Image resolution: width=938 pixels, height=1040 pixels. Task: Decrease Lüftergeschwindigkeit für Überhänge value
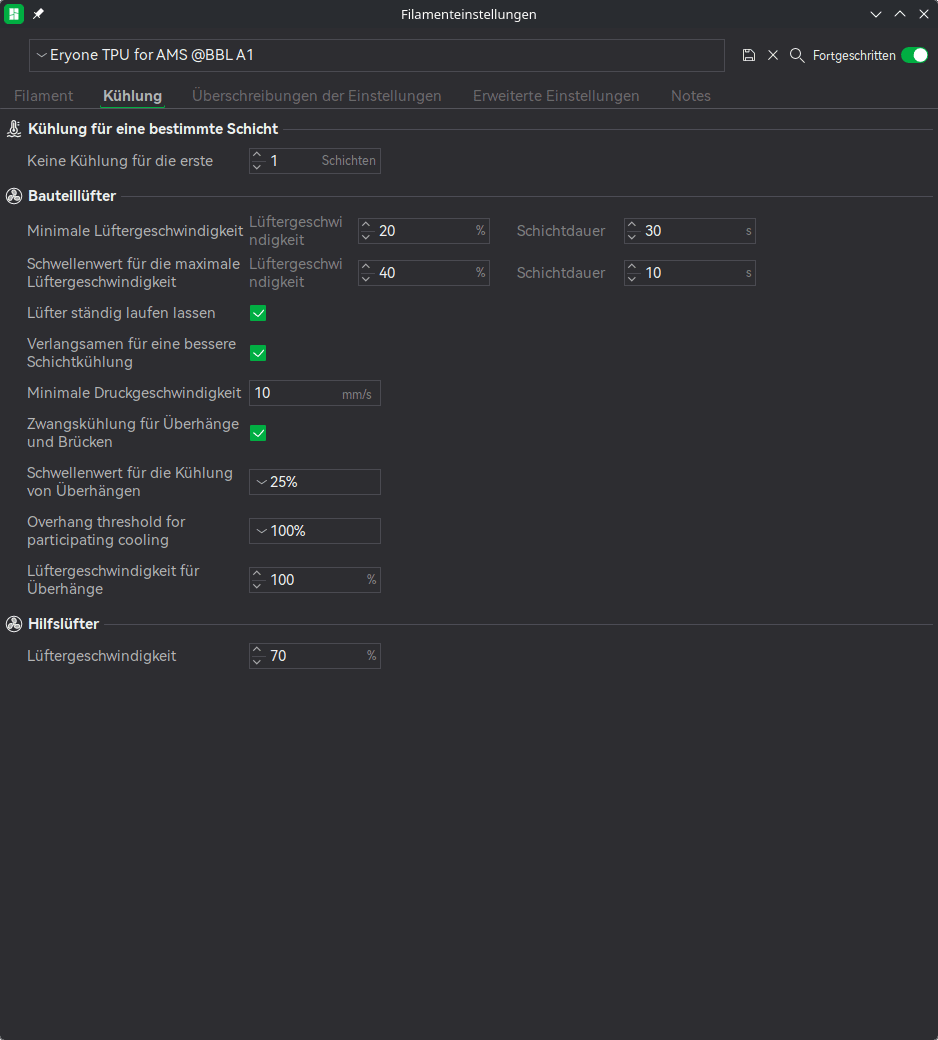coord(257,586)
